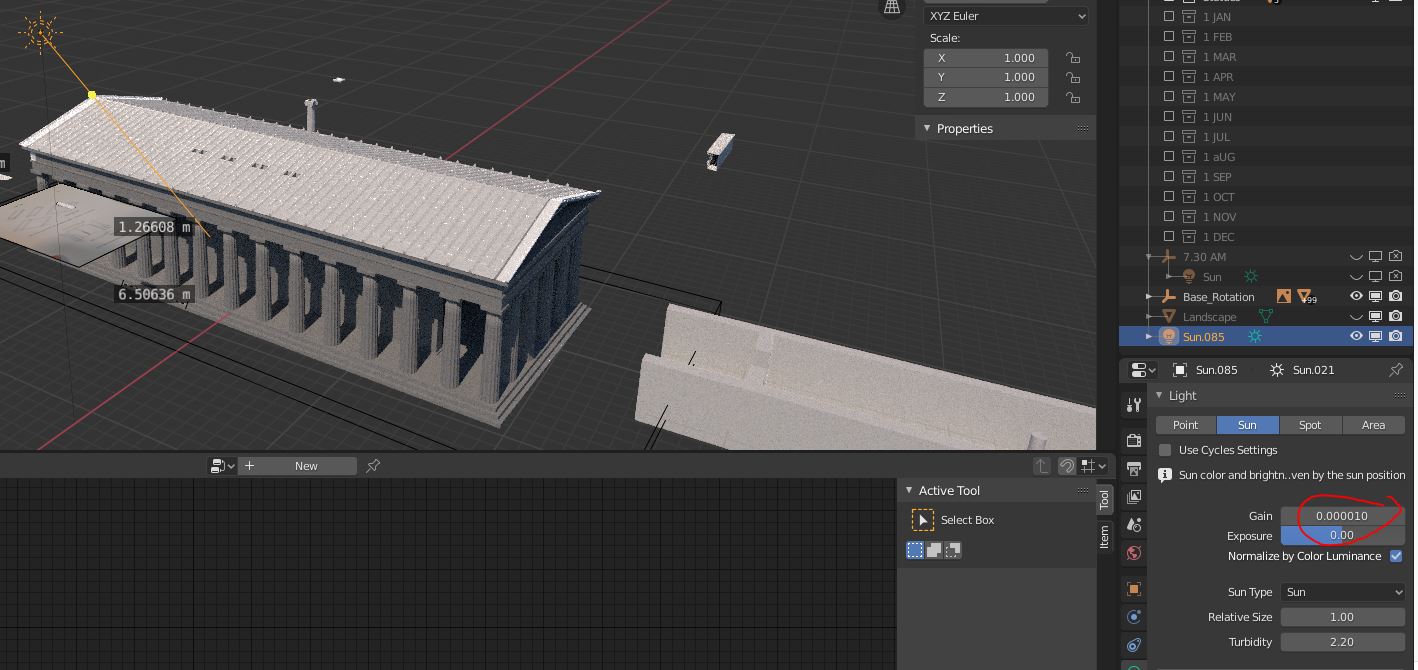Switch to the Item sidebar tab
This screenshot has width=1418, height=670.
(x=1104, y=537)
